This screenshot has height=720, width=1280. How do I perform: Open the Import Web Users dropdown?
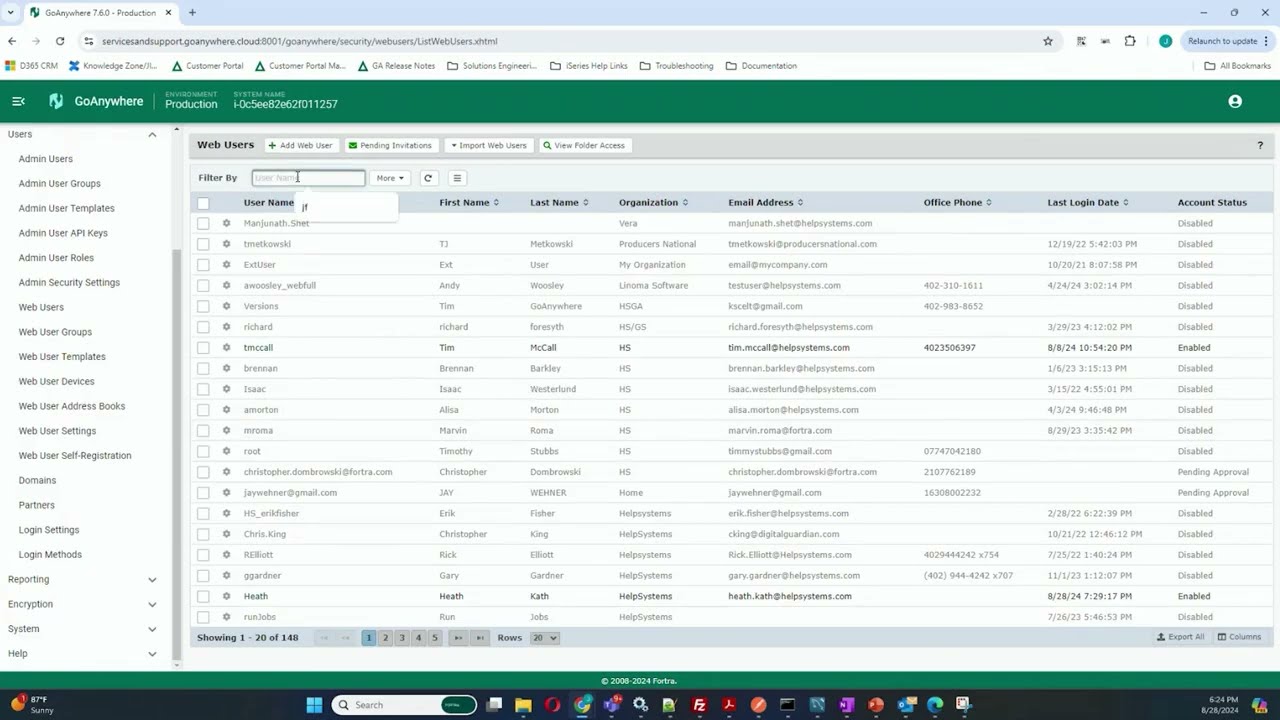pos(488,146)
